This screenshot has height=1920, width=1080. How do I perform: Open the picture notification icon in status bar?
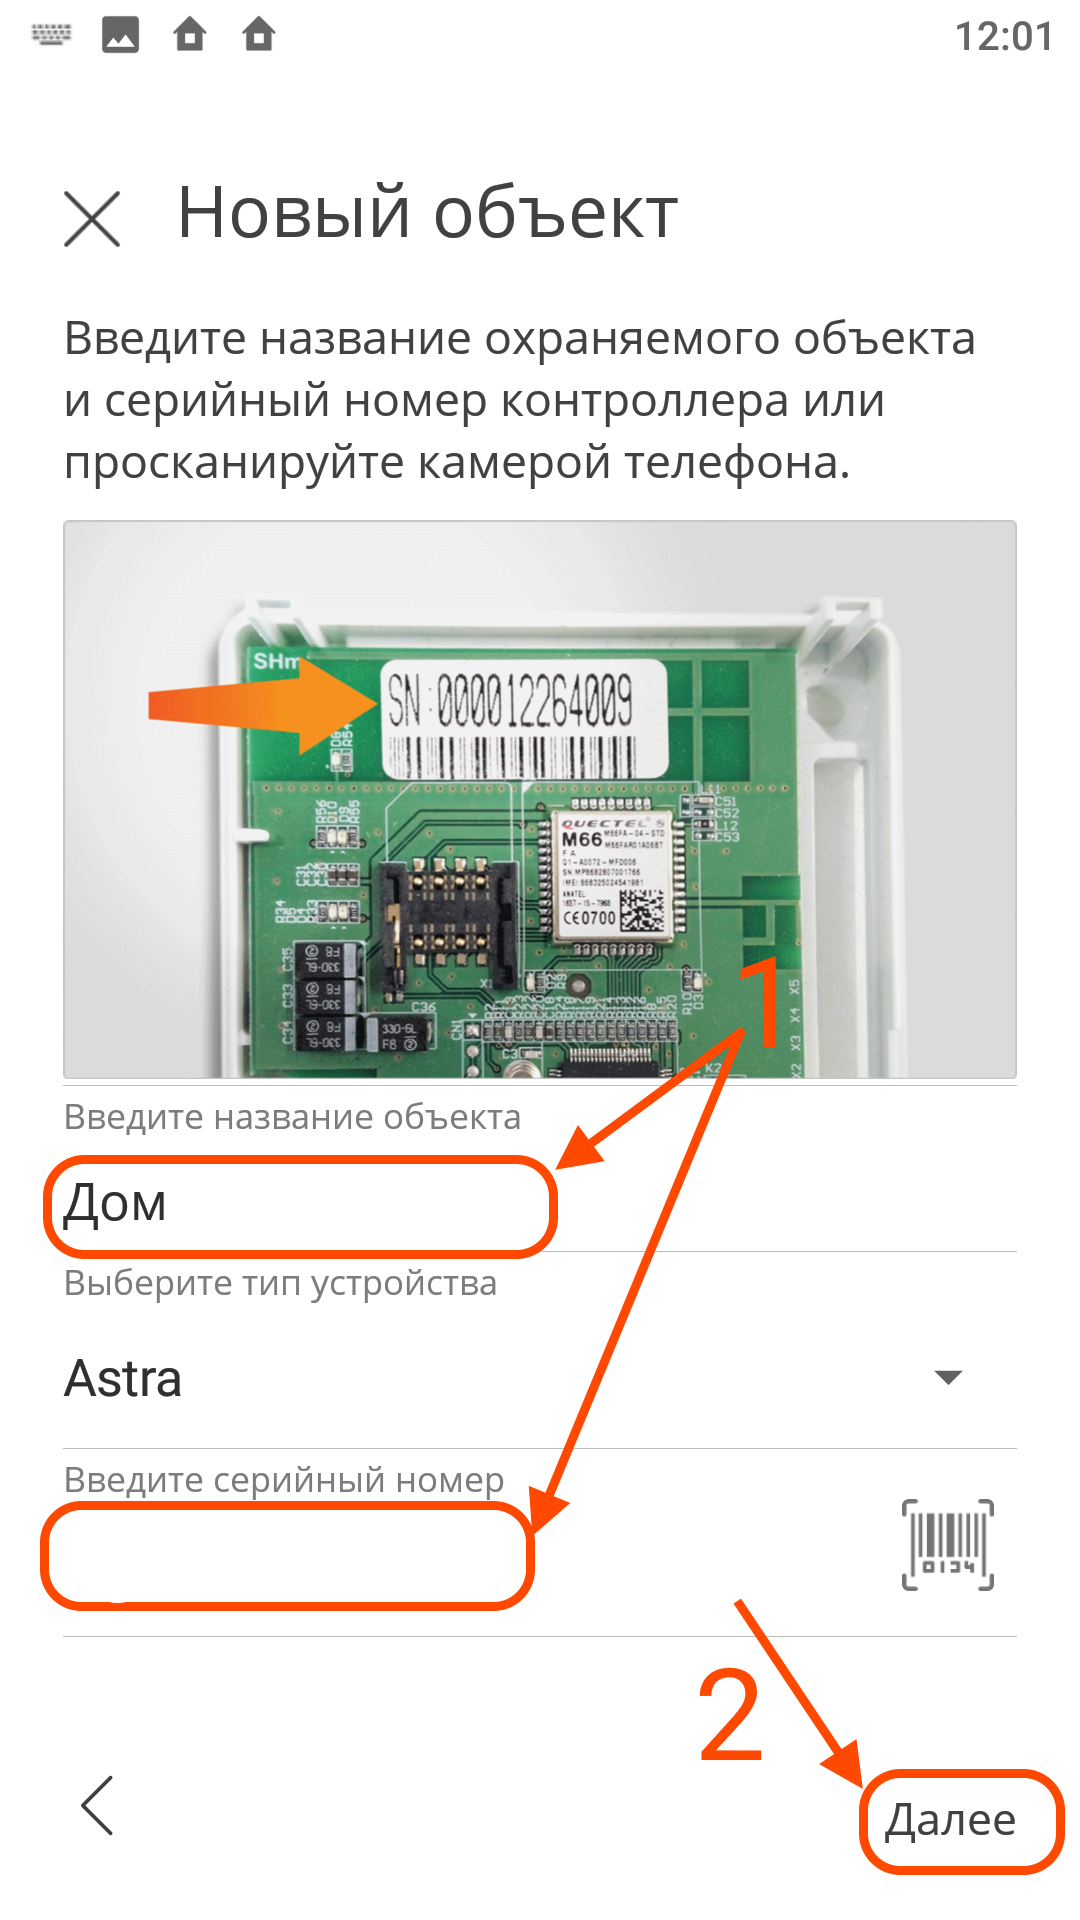pos(120,36)
